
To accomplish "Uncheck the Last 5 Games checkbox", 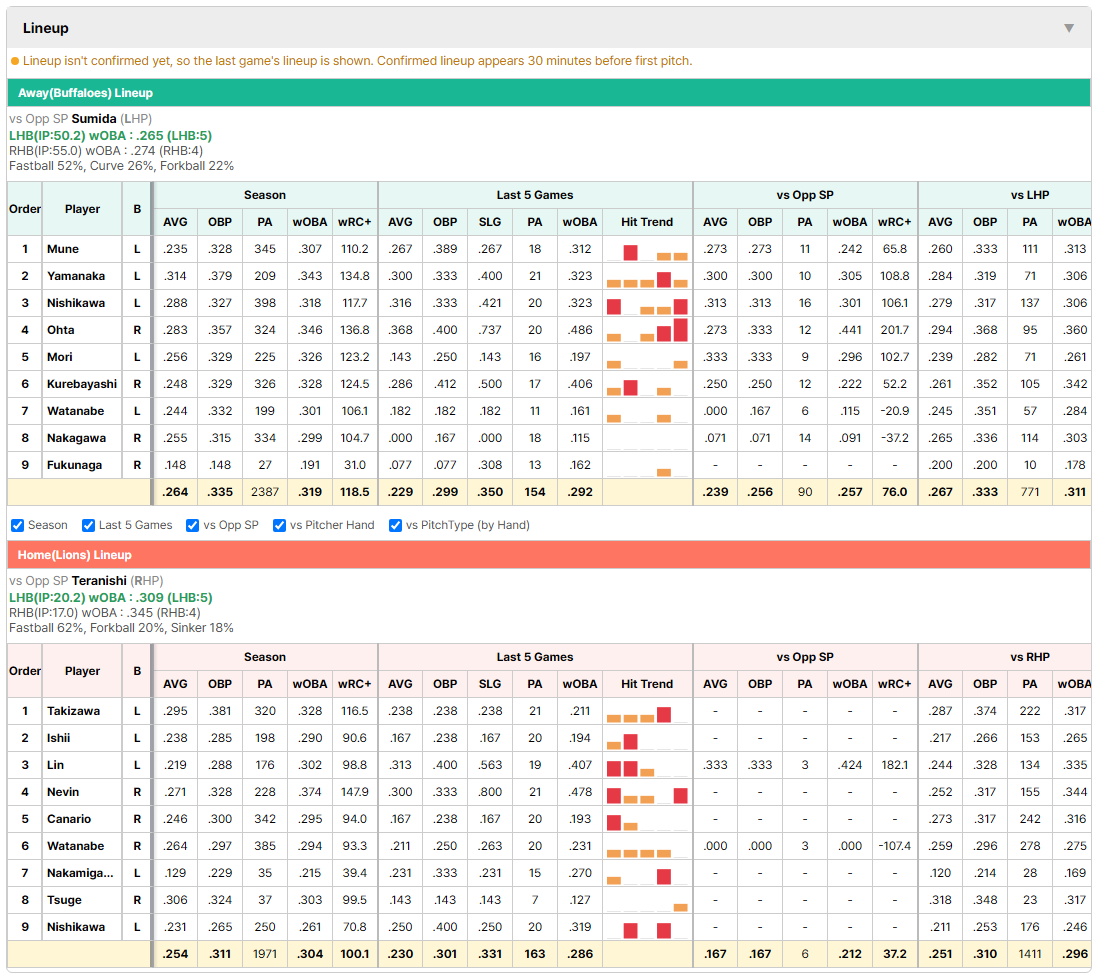I will (88, 525).
